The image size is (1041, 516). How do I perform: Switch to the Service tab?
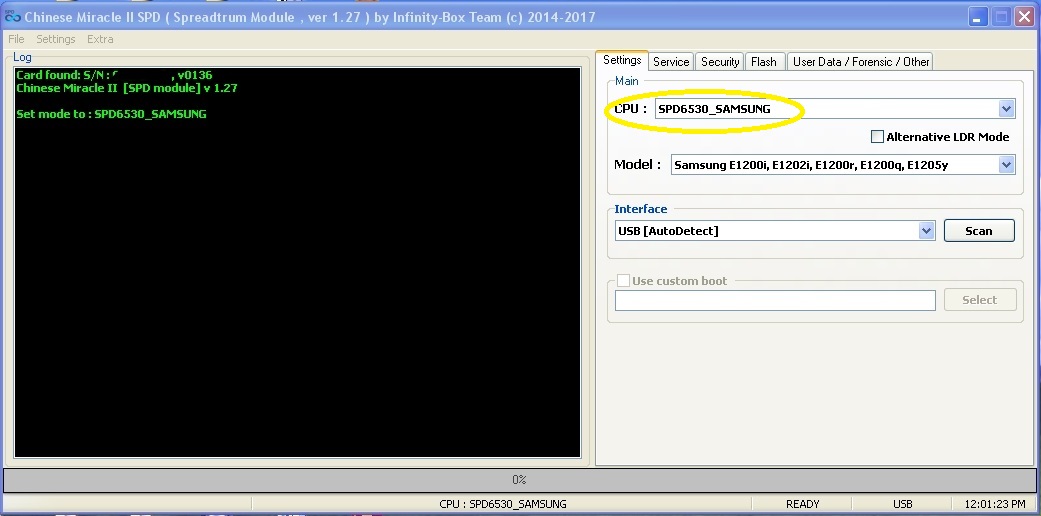(671, 62)
